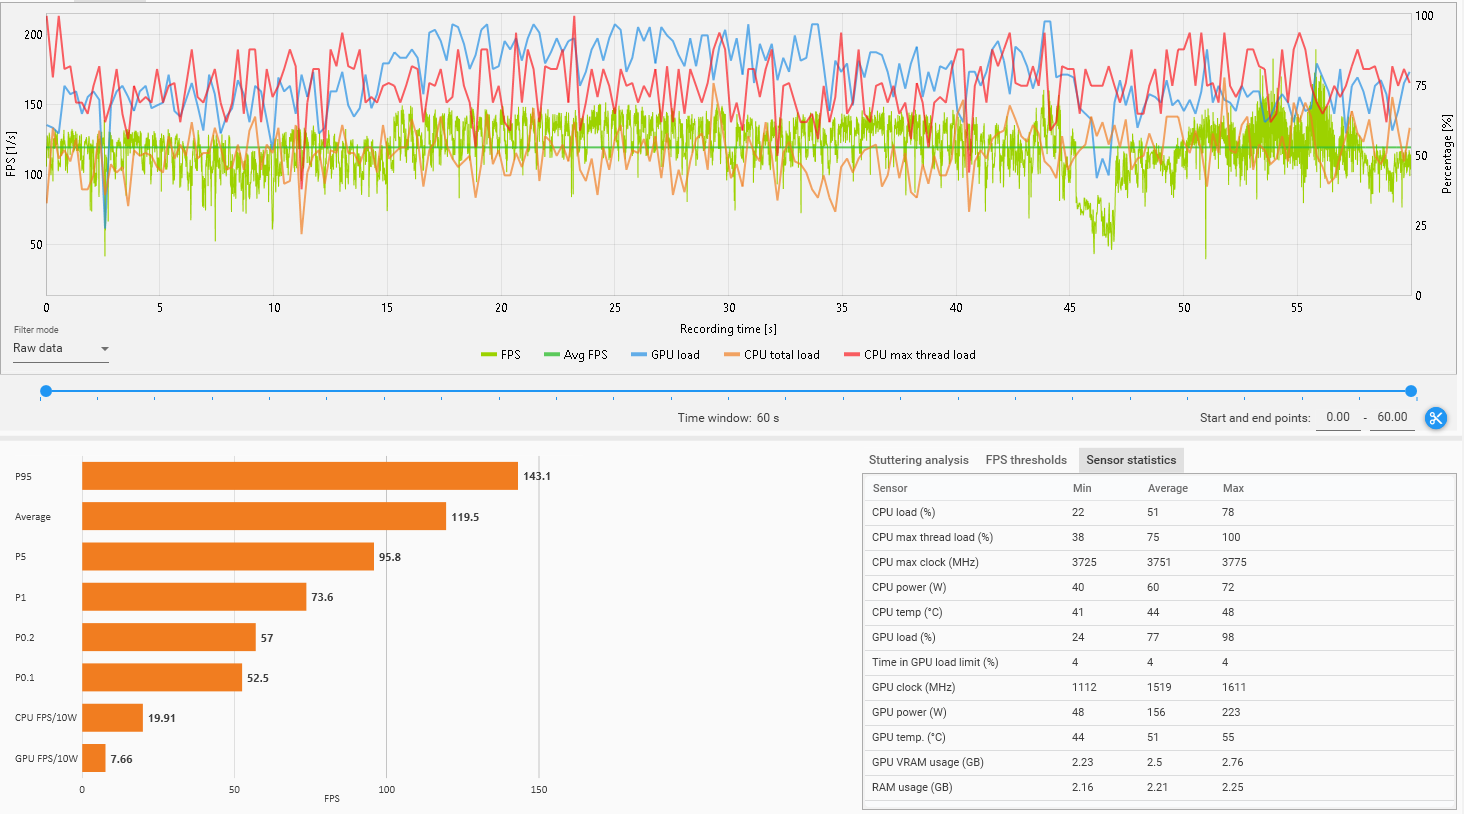The width and height of the screenshot is (1464, 814).
Task: Select the CPU power (W) row
Action: [1160, 587]
